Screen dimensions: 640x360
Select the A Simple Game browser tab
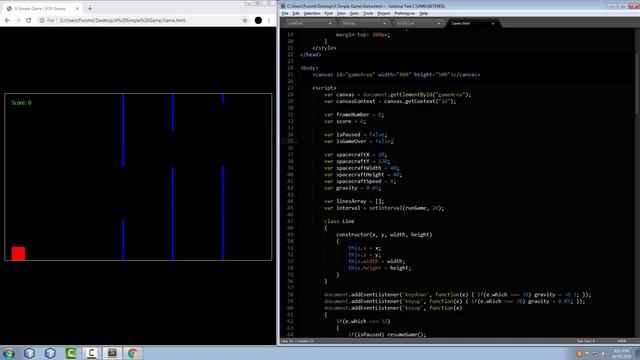(x=42, y=8)
